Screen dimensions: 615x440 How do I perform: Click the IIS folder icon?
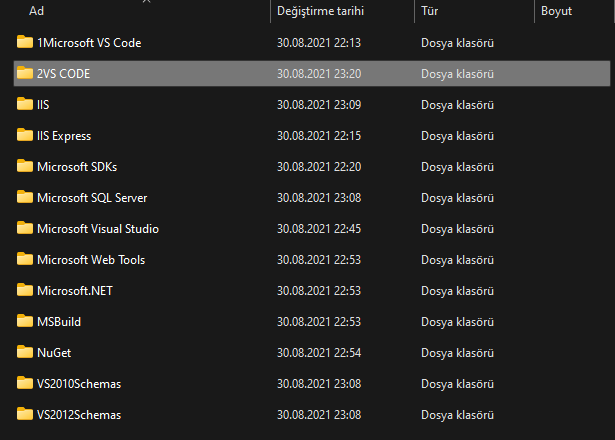click(25, 104)
